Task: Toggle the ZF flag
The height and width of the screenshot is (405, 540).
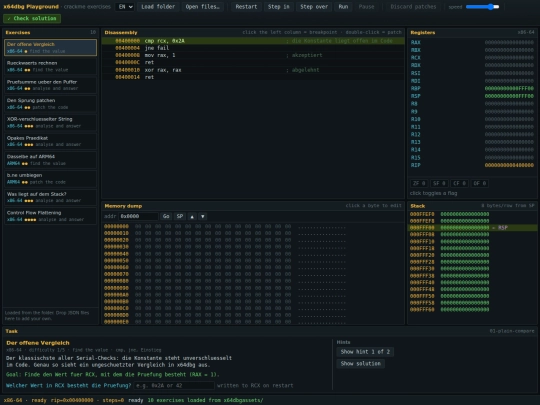Action: [x=419, y=183]
